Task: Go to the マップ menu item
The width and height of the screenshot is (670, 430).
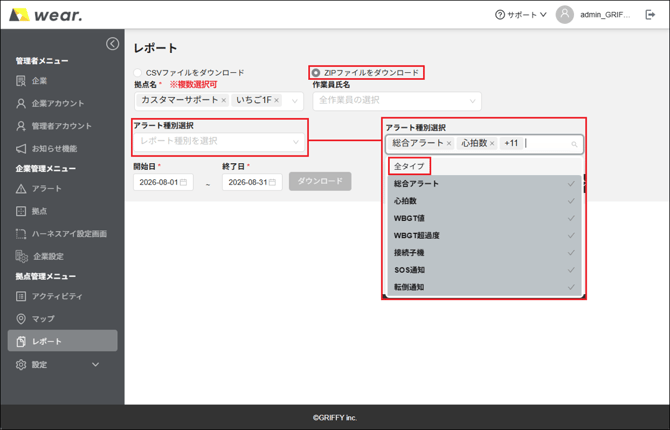Action: (x=62, y=319)
